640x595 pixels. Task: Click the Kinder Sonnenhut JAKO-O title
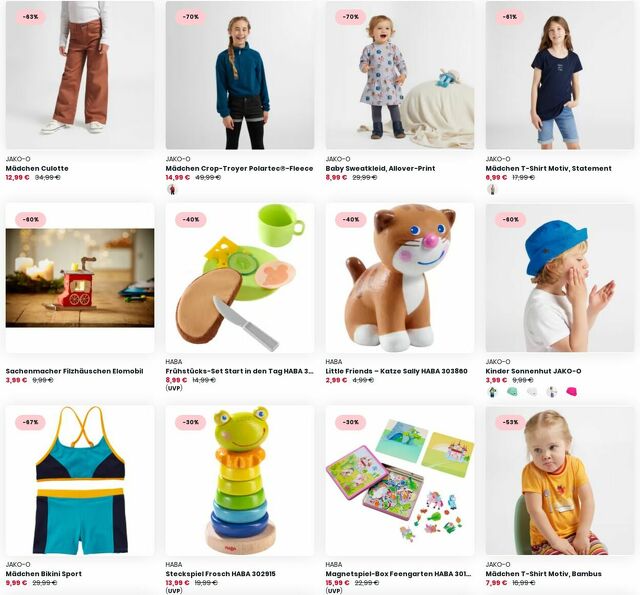pos(533,371)
